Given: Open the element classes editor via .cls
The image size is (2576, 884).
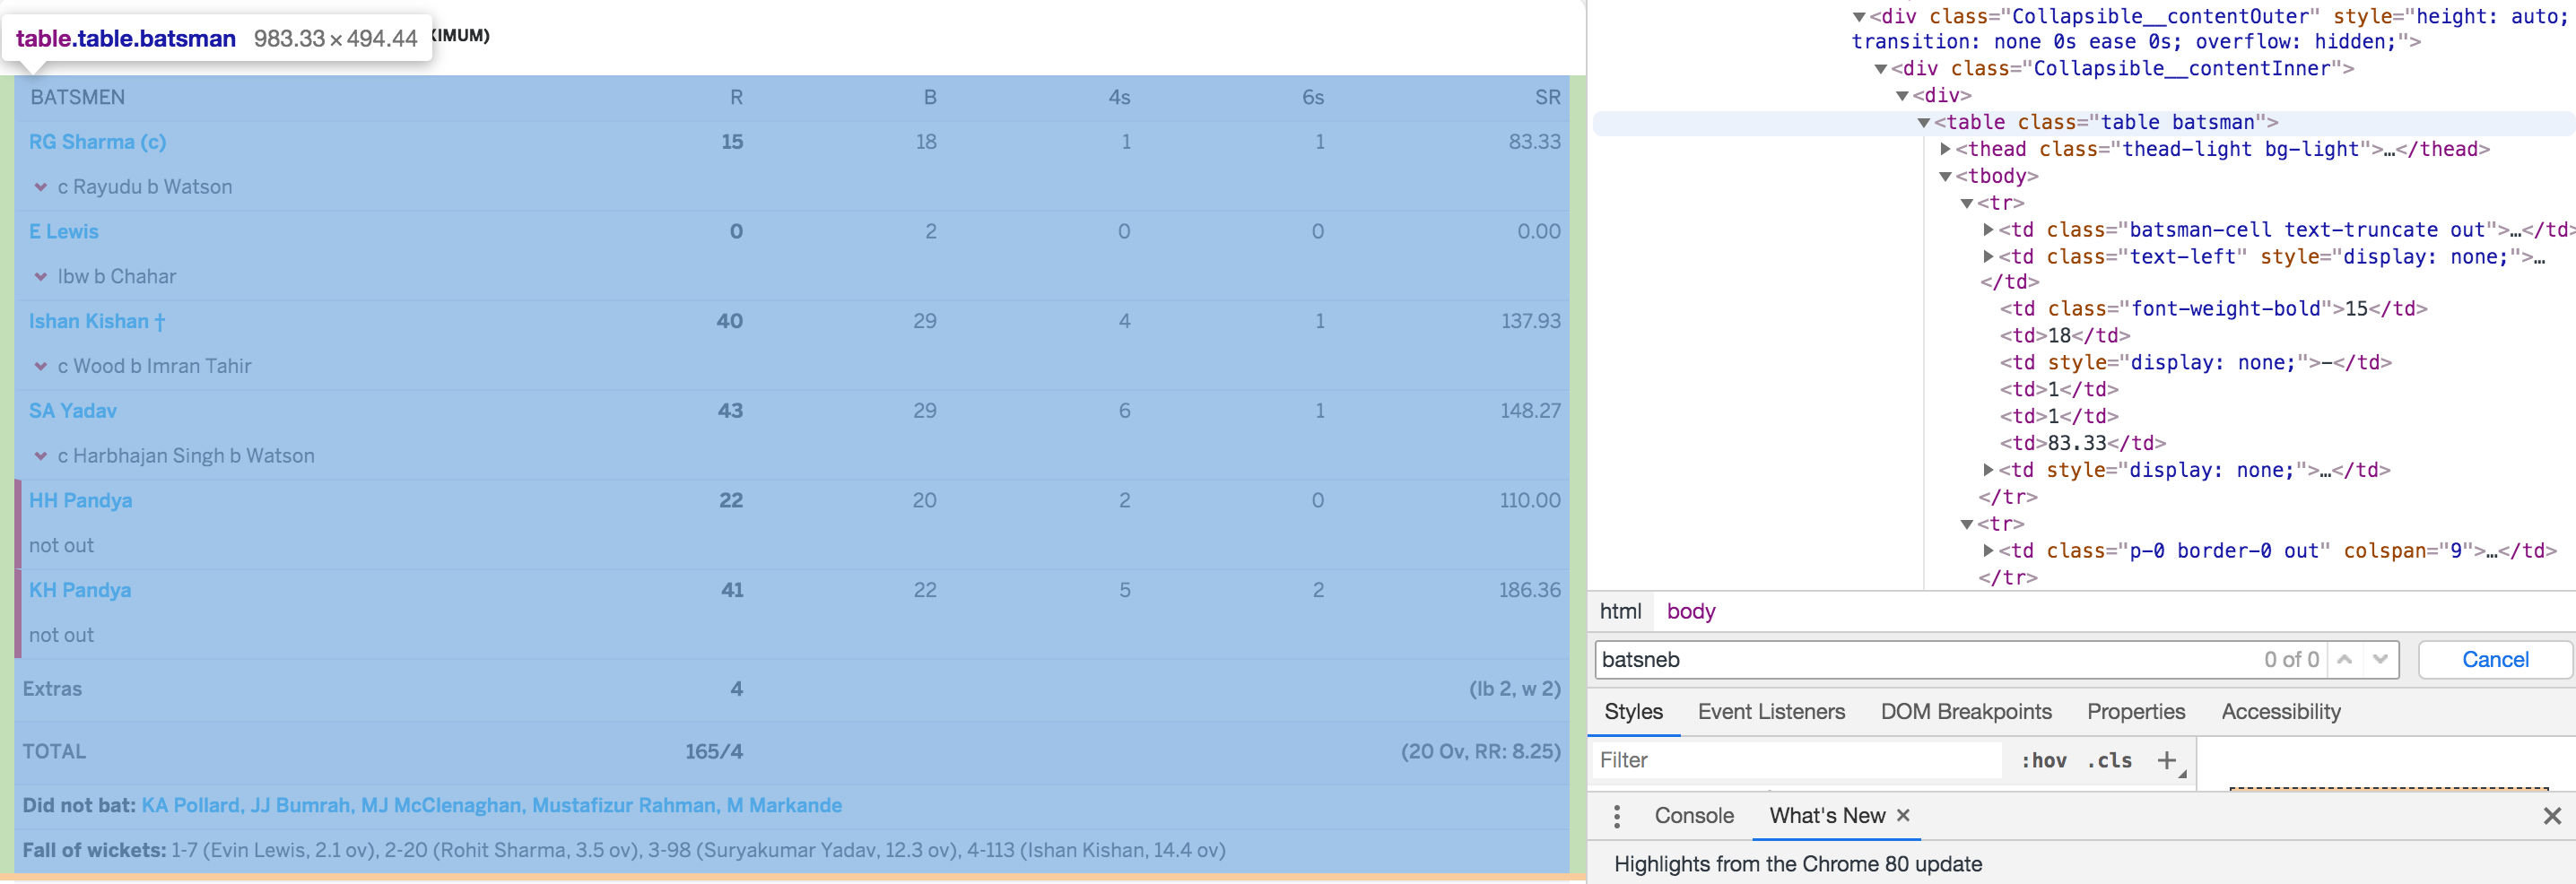Looking at the screenshot, I should (2111, 760).
